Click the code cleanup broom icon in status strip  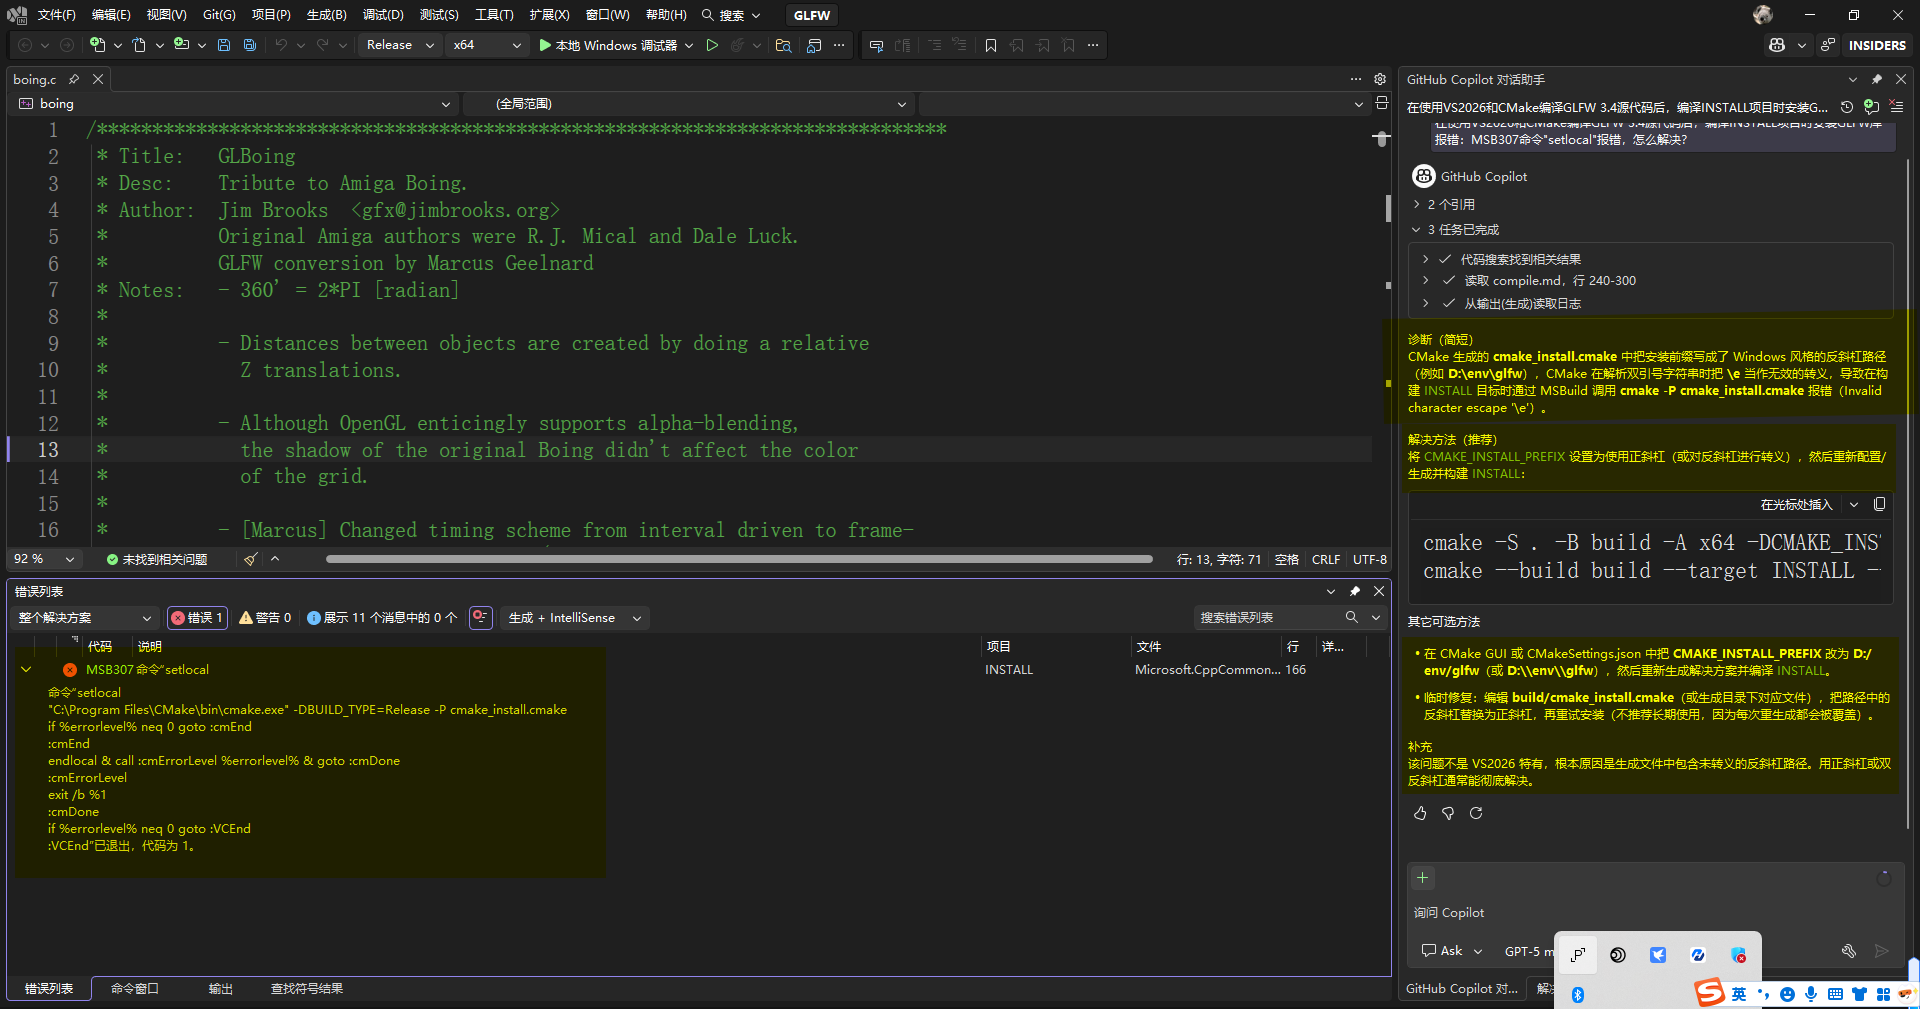(x=251, y=559)
